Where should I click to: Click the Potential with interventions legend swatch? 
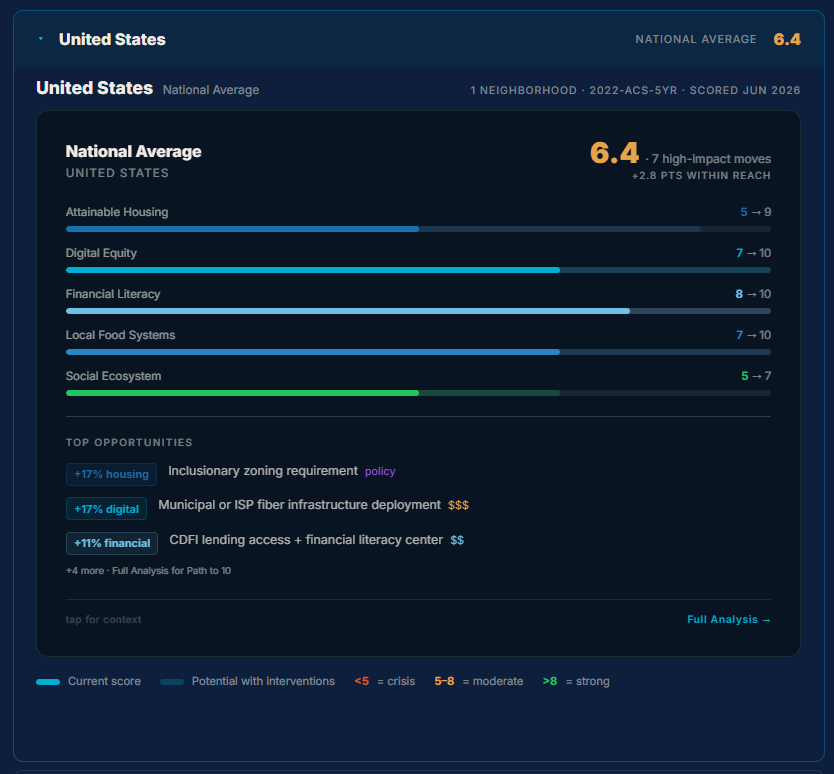[172, 682]
